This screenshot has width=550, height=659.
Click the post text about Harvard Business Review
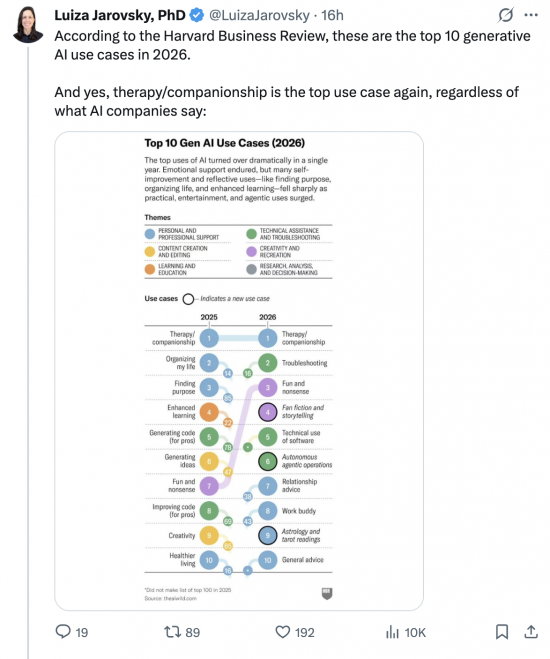(292, 45)
